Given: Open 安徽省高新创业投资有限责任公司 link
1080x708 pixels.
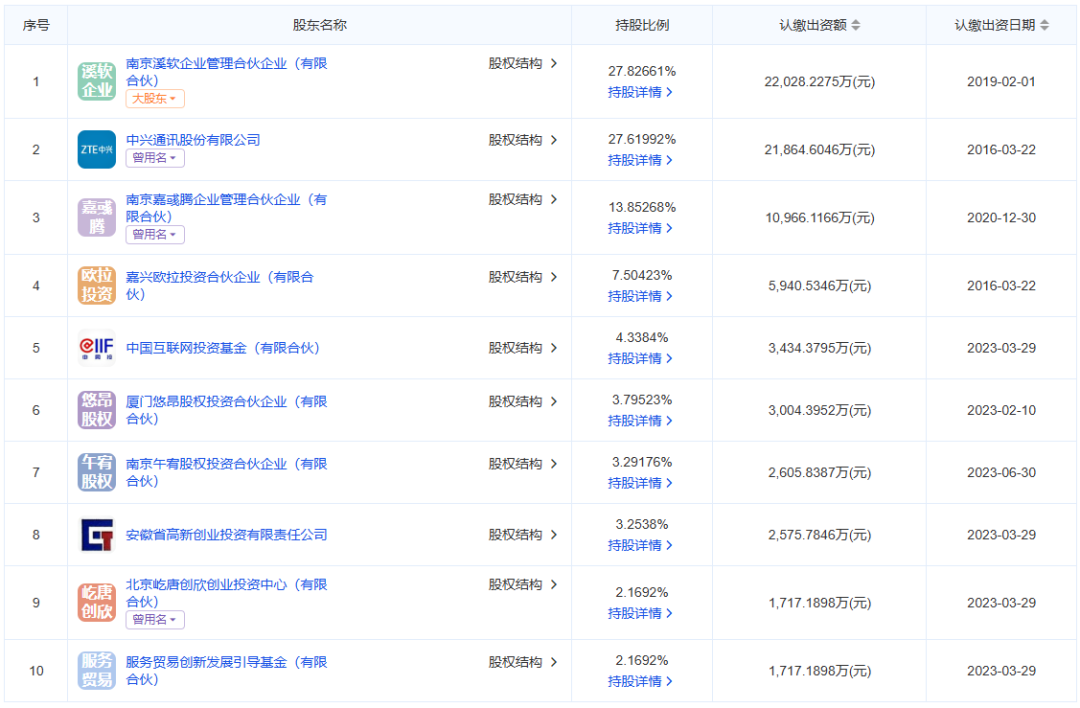Looking at the screenshot, I should point(227,534).
